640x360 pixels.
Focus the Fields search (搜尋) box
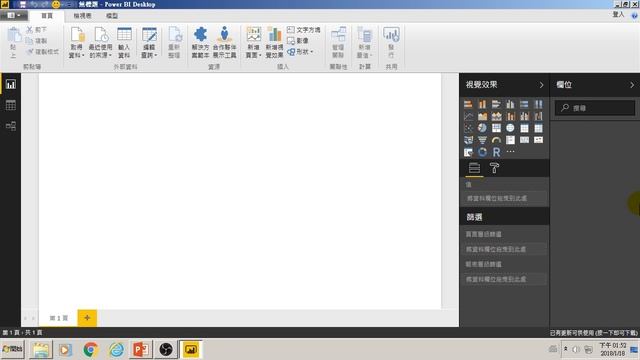tap(595, 108)
